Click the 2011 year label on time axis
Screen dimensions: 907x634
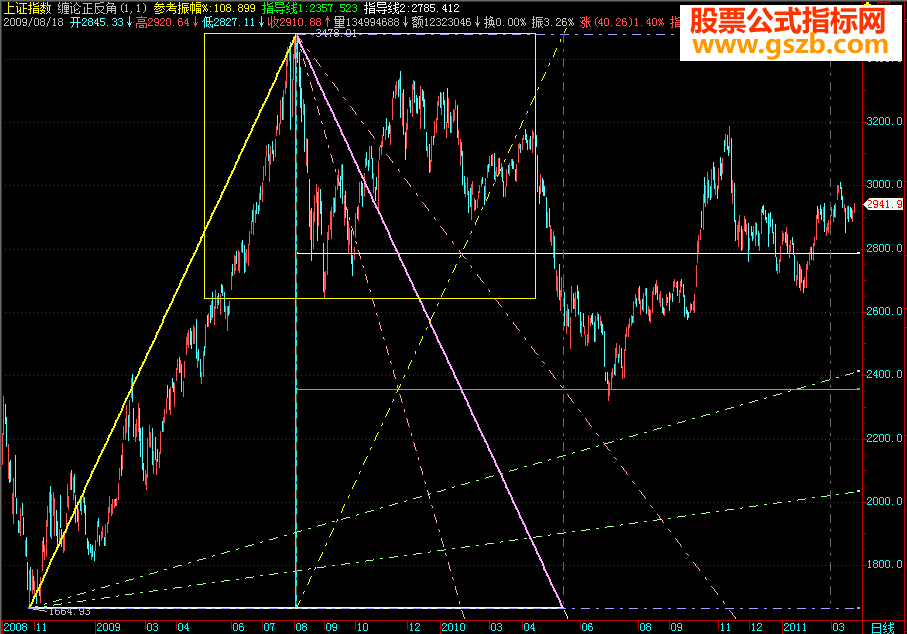(x=795, y=627)
